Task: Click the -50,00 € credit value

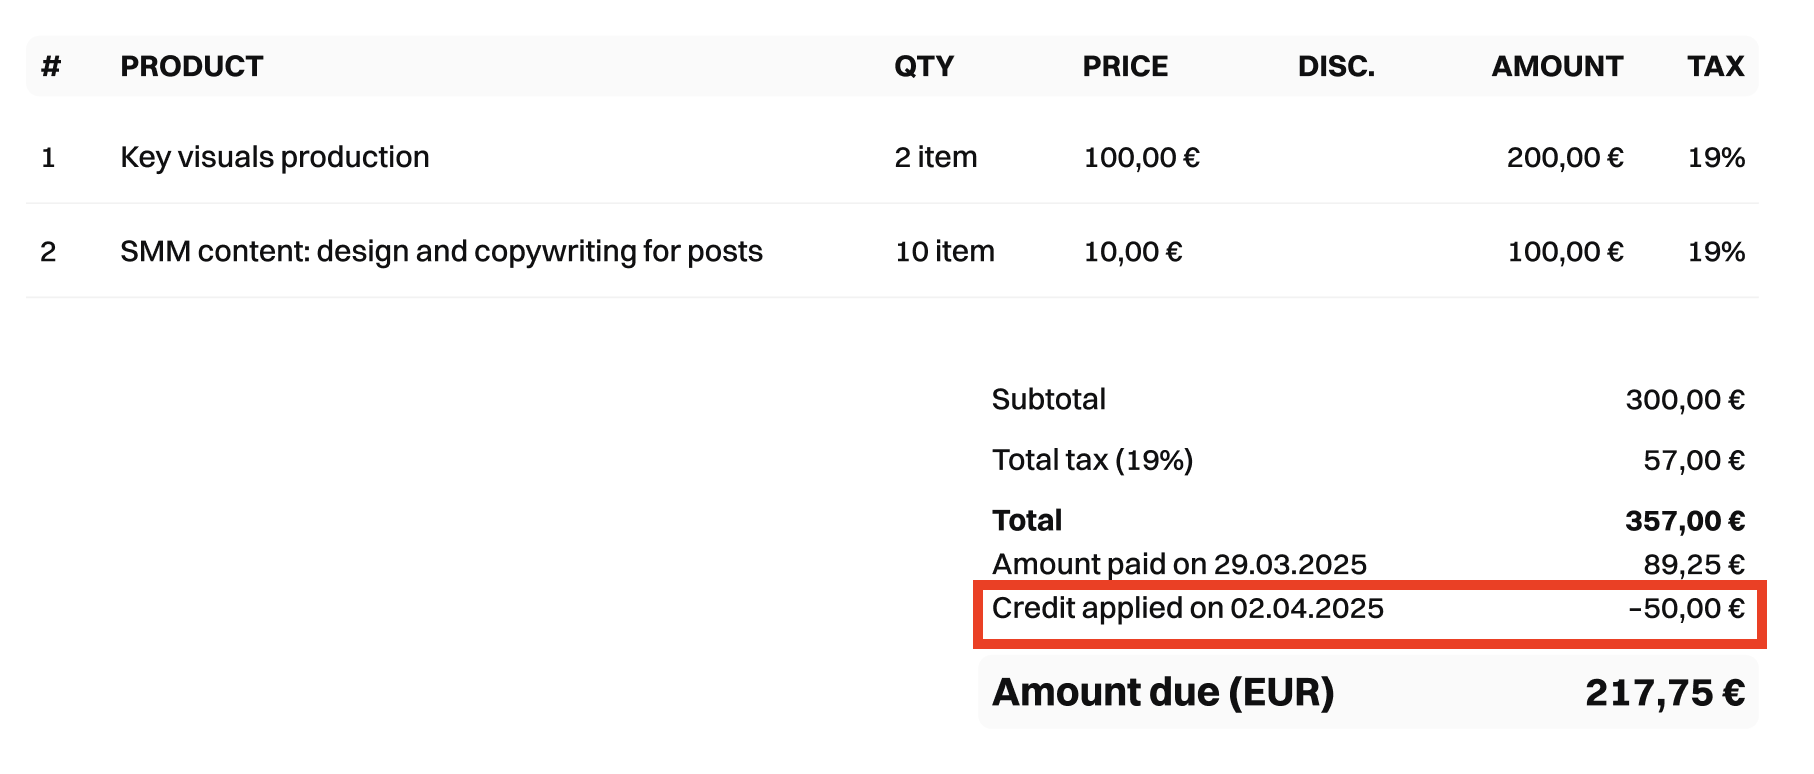Action: (x=1686, y=608)
